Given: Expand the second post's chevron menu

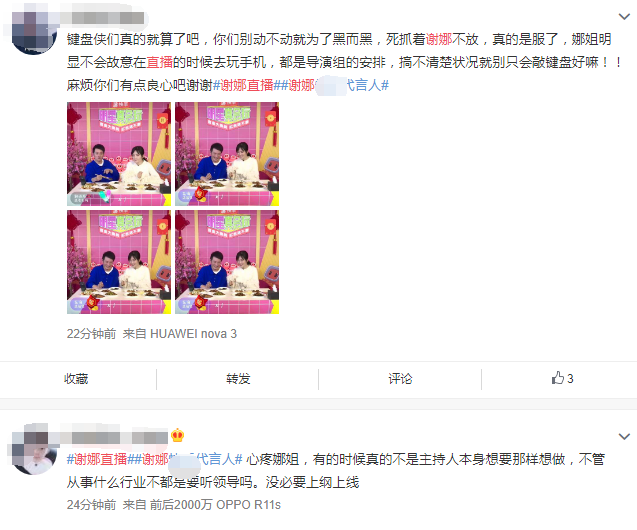Looking at the screenshot, I should (x=624, y=437).
